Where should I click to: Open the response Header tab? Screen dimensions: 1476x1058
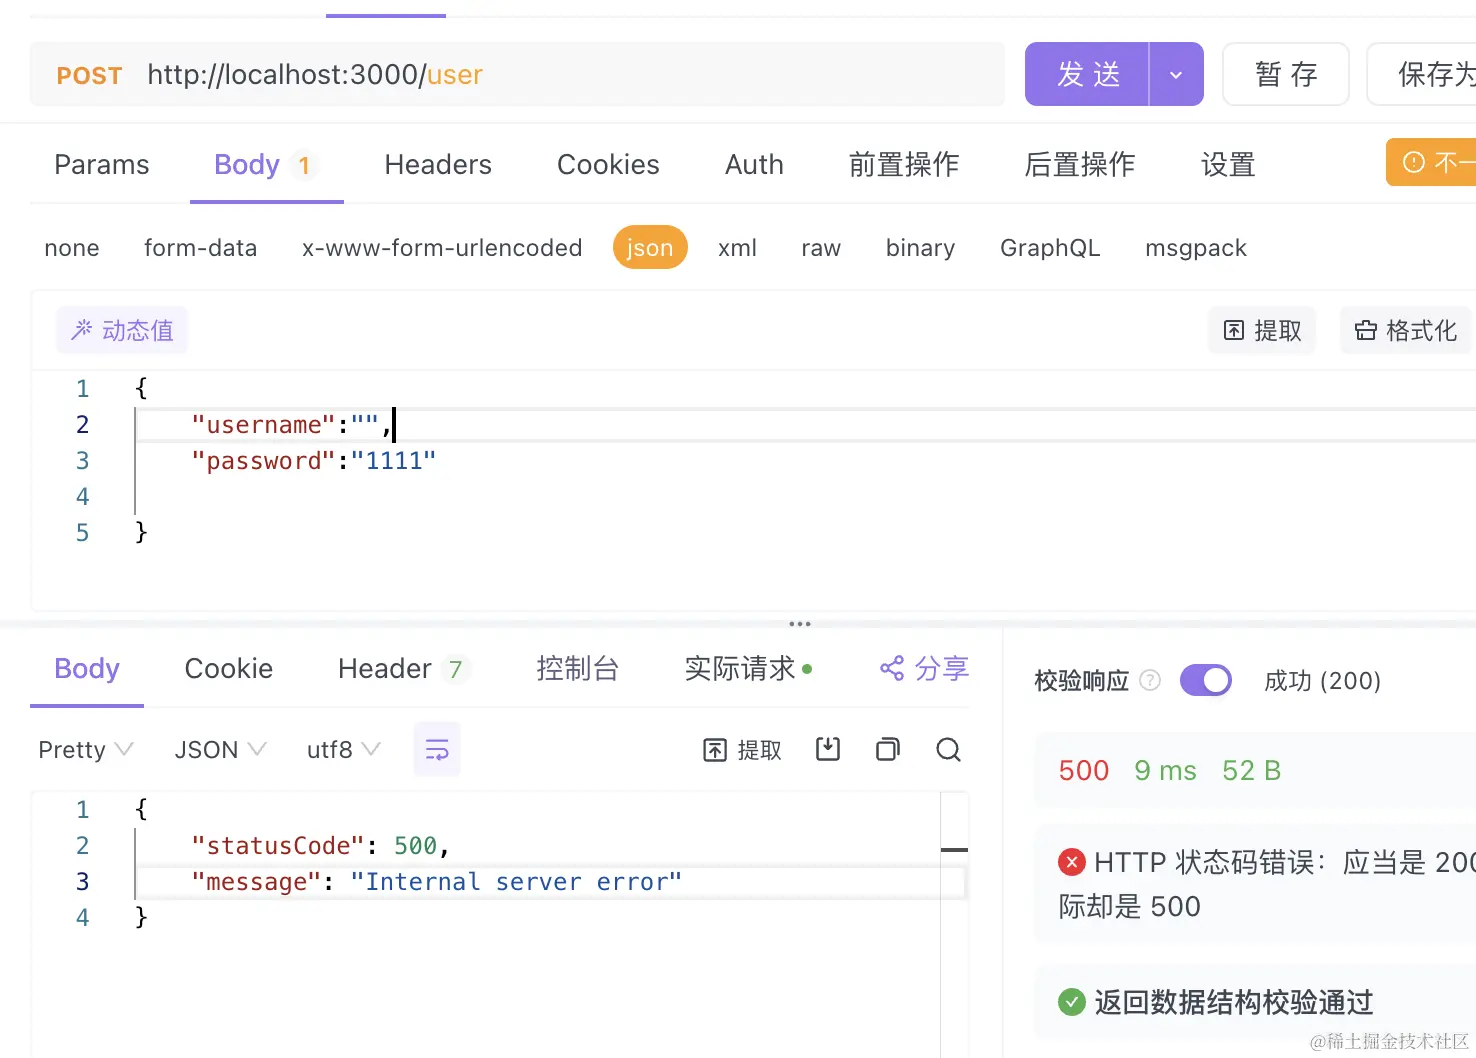click(403, 669)
